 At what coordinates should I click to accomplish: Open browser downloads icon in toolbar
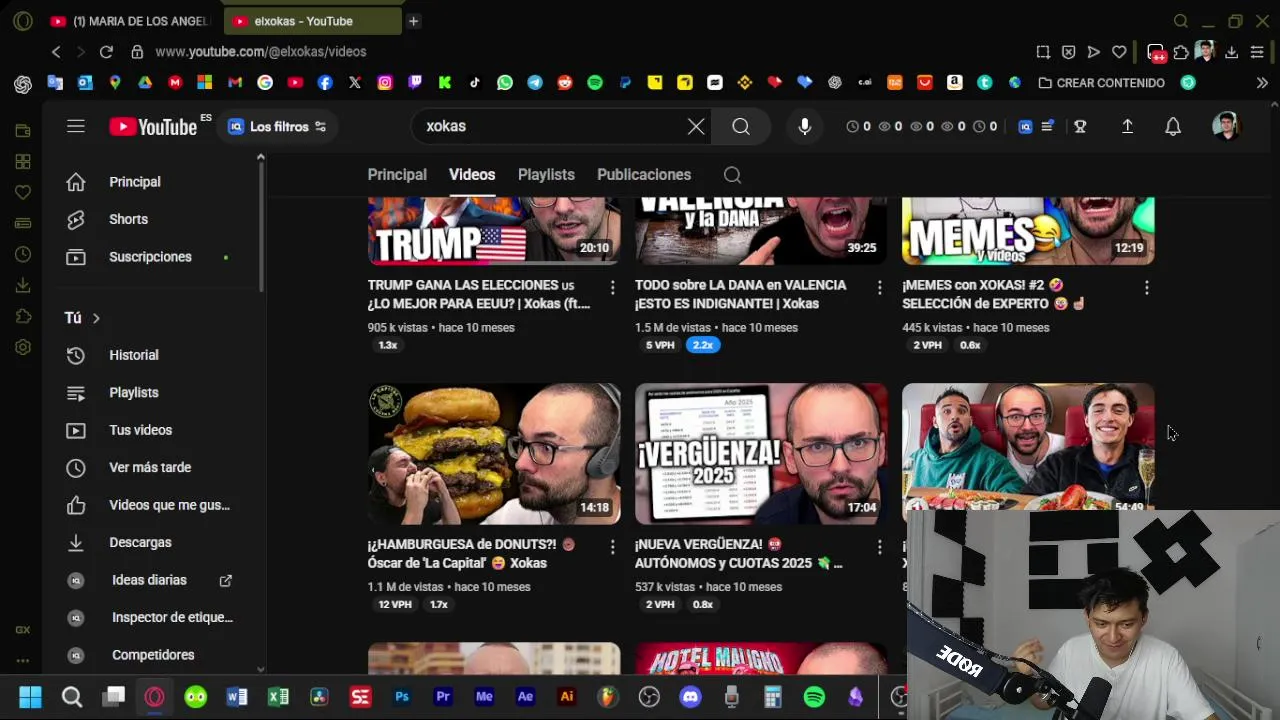tap(1232, 52)
